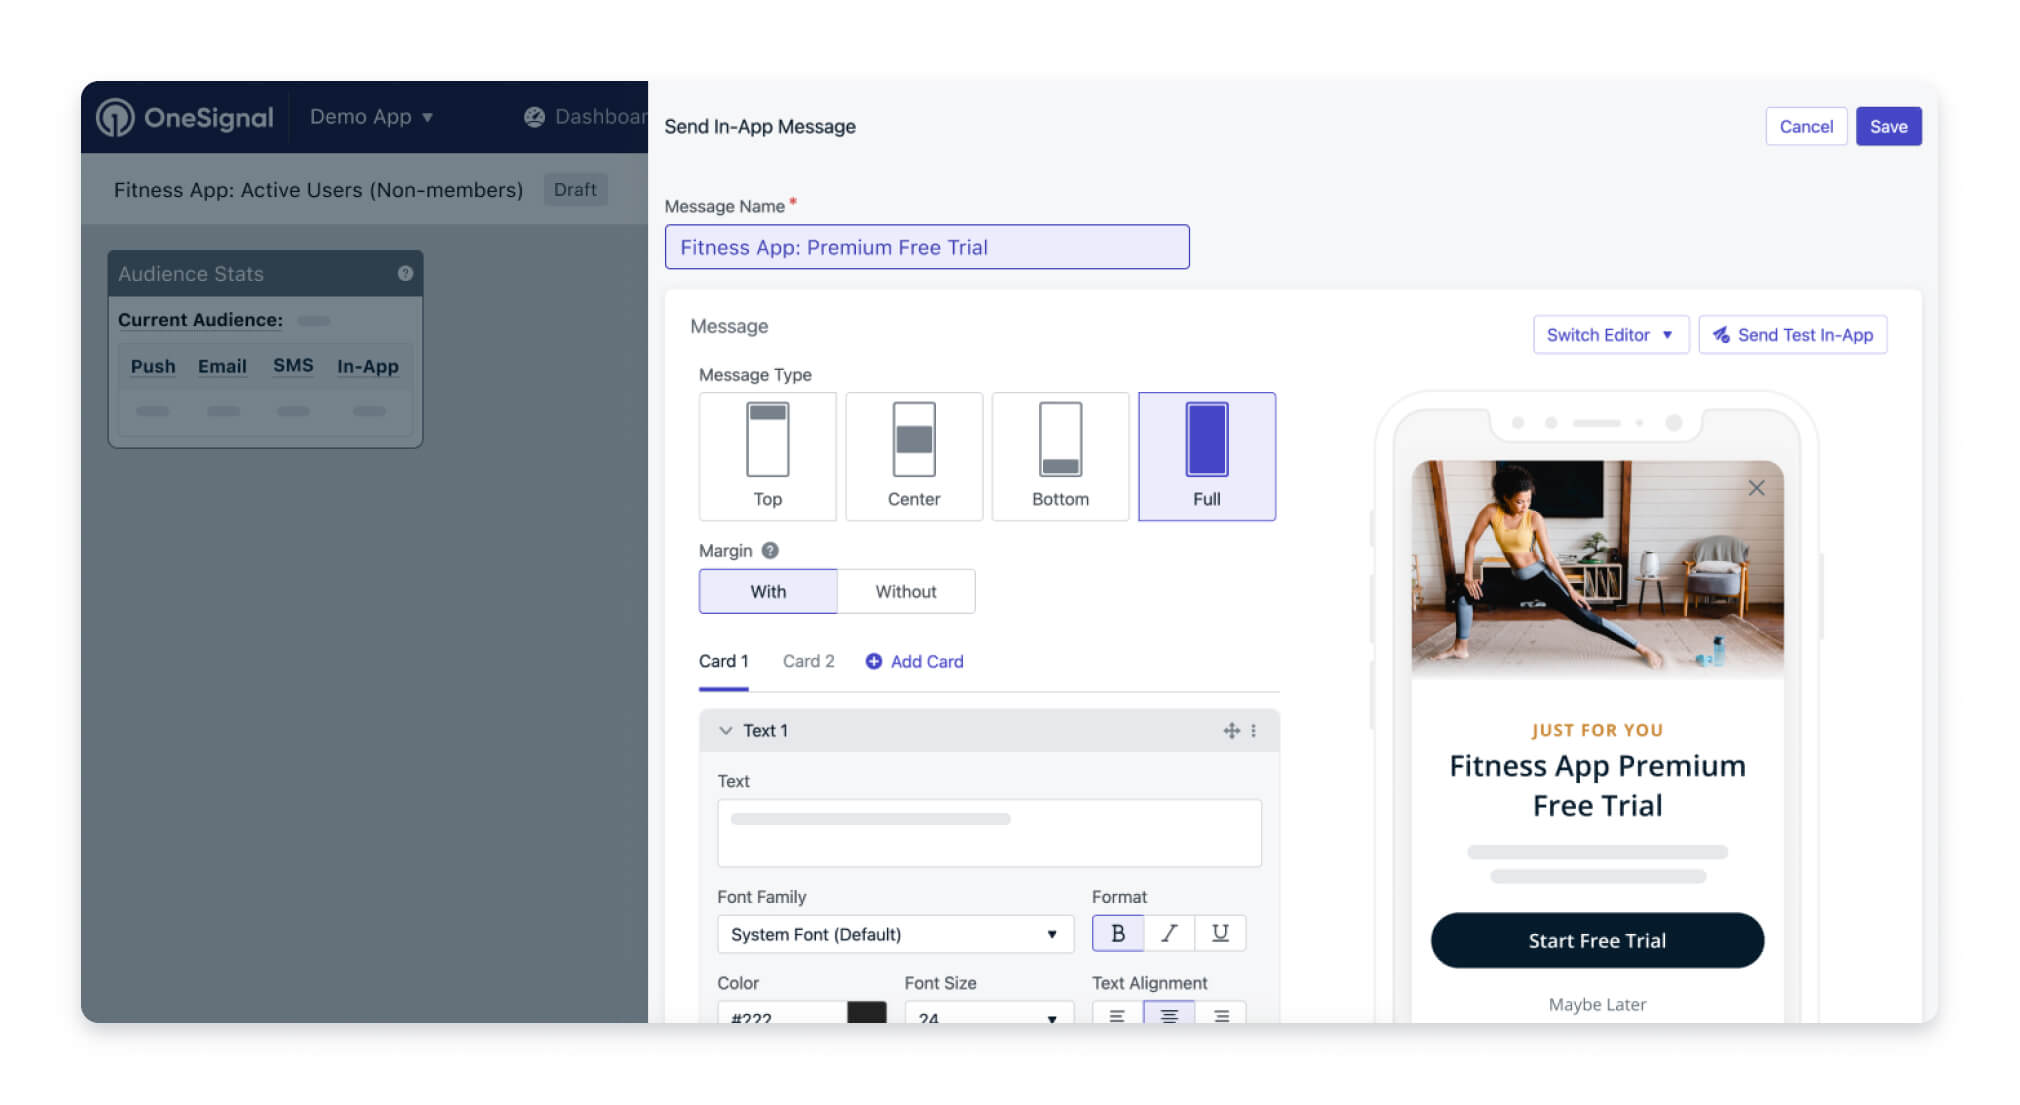
Task: Open the Switch Editor dropdown
Action: coord(1610,335)
